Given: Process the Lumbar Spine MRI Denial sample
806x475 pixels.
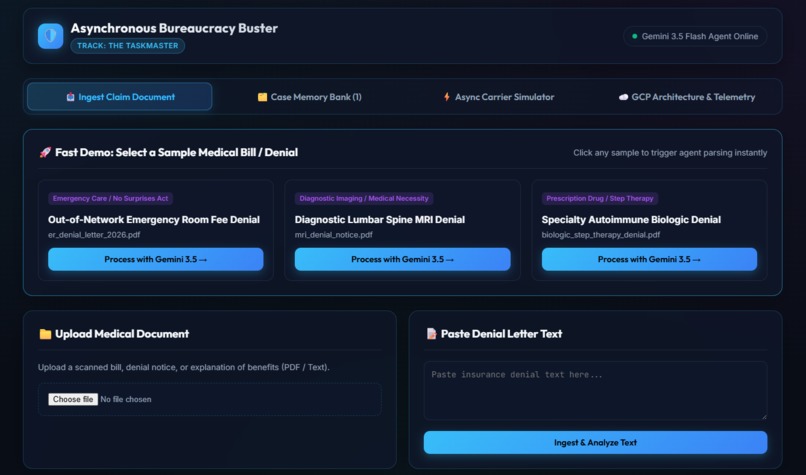Looking at the screenshot, I should pyautogui.click(x=402, y=259).
